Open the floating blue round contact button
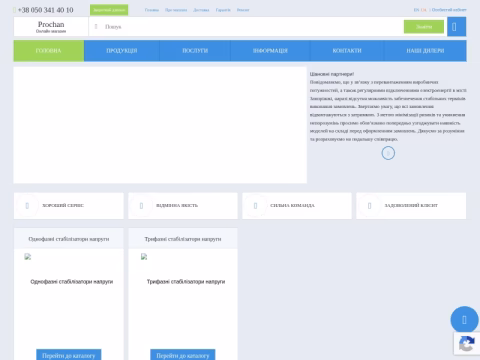This screenshot has width=480, height=360. point(464,320)
